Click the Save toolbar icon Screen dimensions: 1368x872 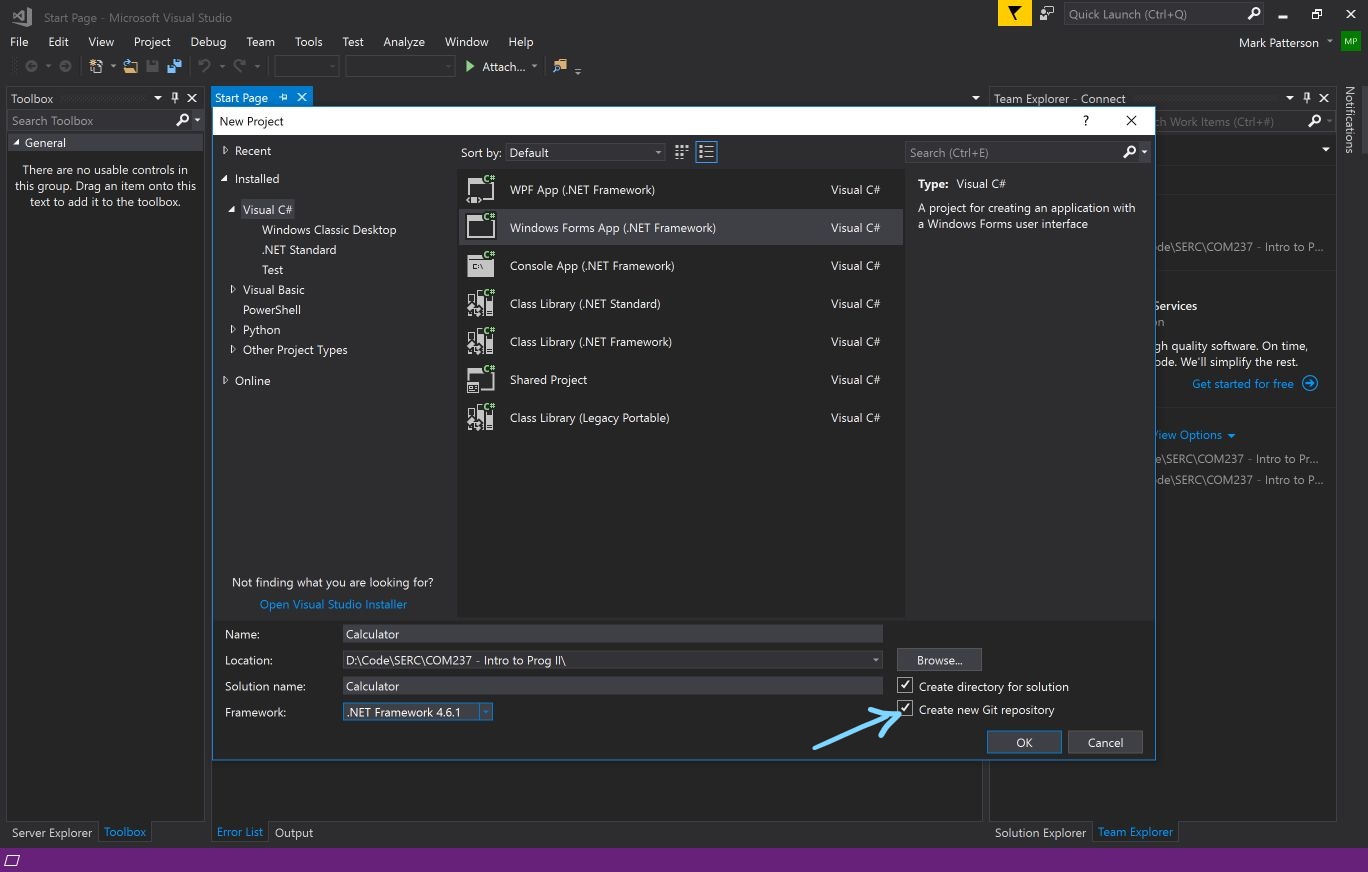[152, 66]
